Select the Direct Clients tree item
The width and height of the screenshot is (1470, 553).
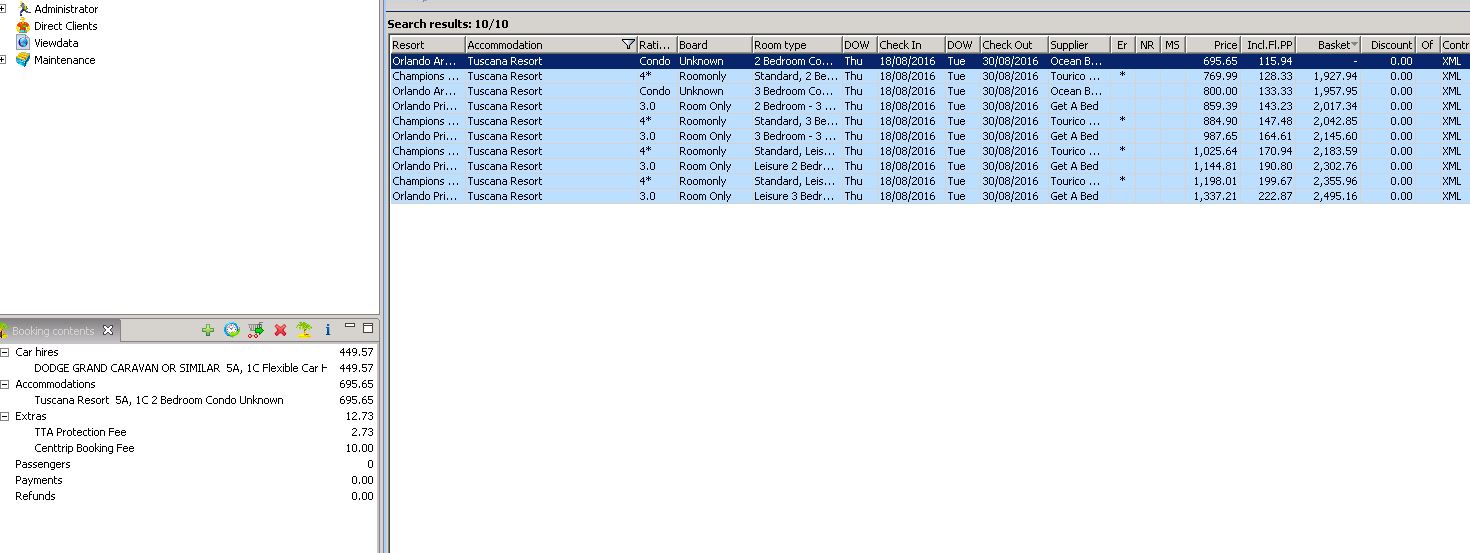coord(66,26)
